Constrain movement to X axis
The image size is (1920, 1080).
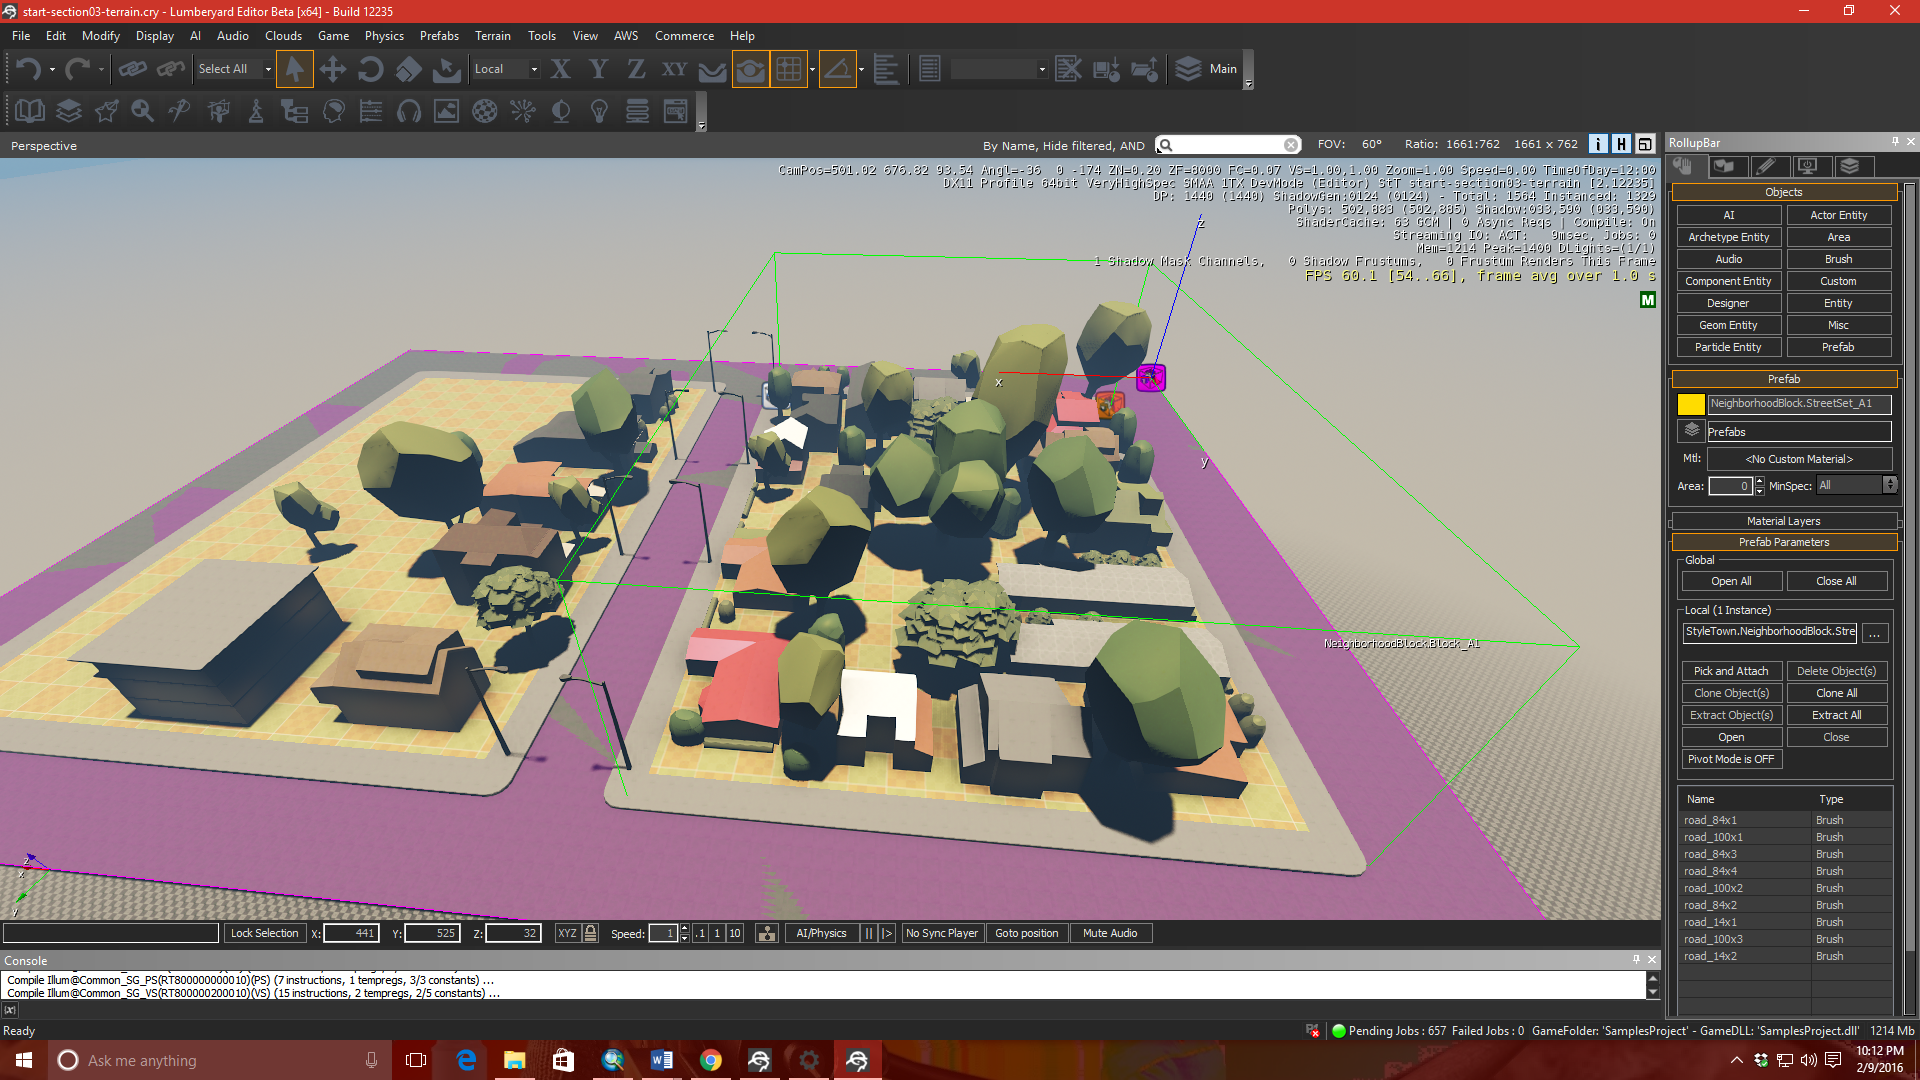pos(560,69)
